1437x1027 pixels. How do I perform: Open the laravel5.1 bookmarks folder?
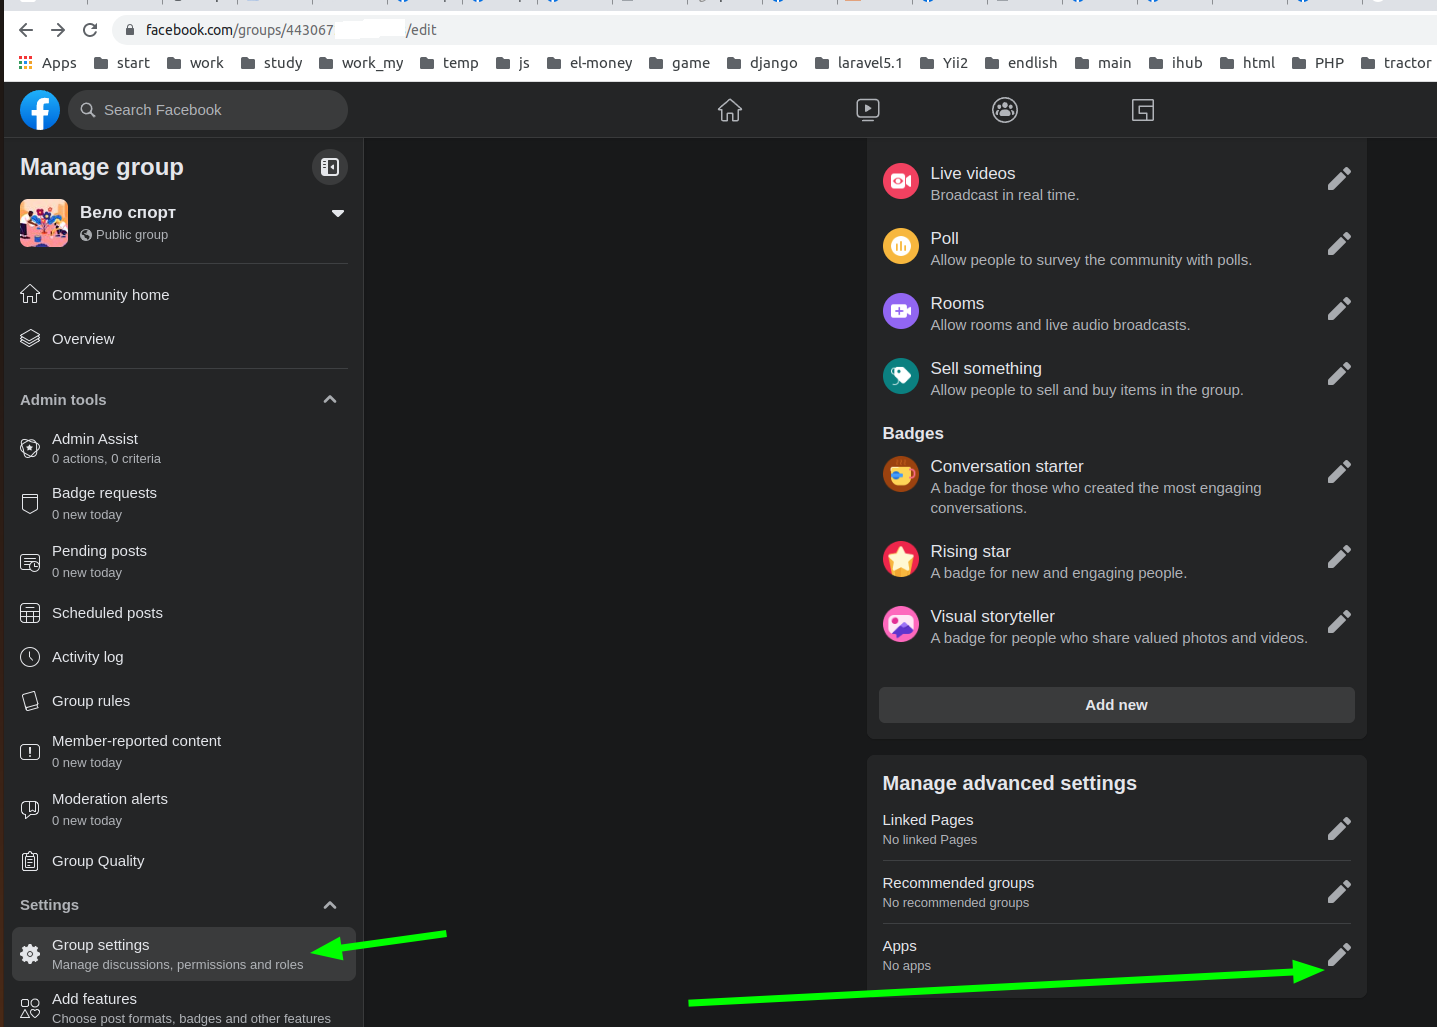coord(858,63)
